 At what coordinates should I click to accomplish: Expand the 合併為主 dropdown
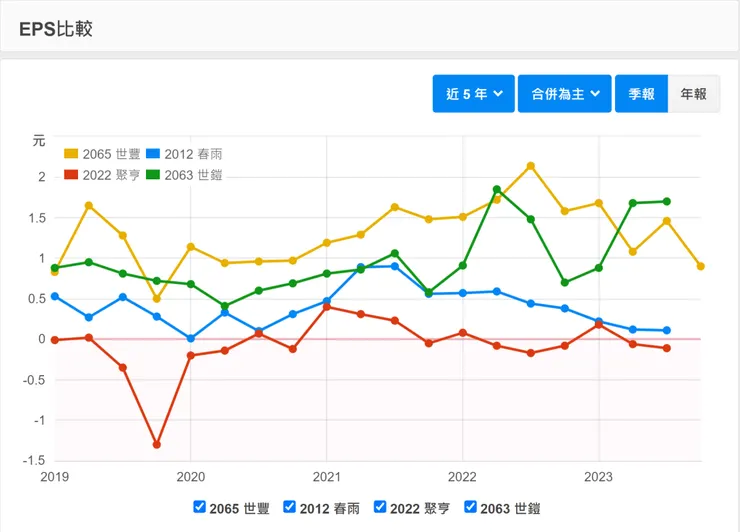(x=564, y=94)
